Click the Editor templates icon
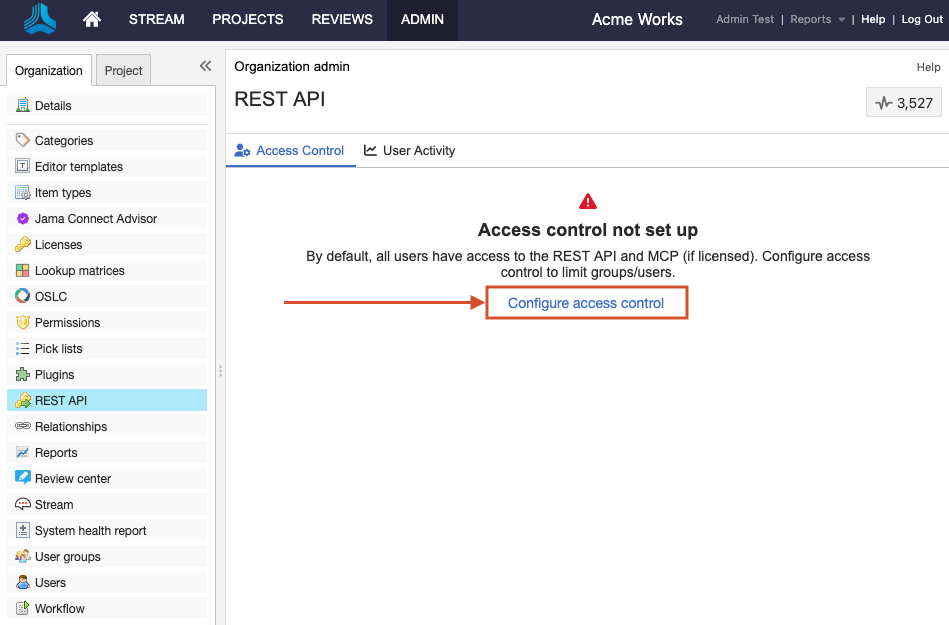 22,166
